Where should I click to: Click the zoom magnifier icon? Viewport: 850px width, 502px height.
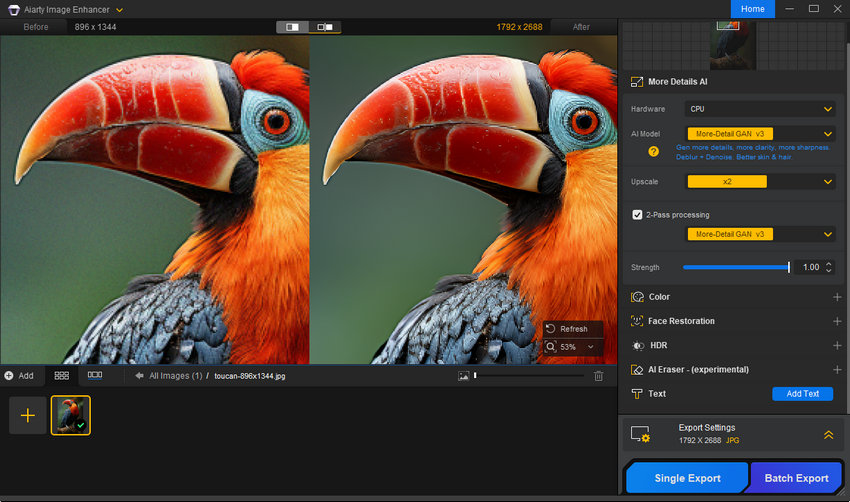tap(551, 347)
